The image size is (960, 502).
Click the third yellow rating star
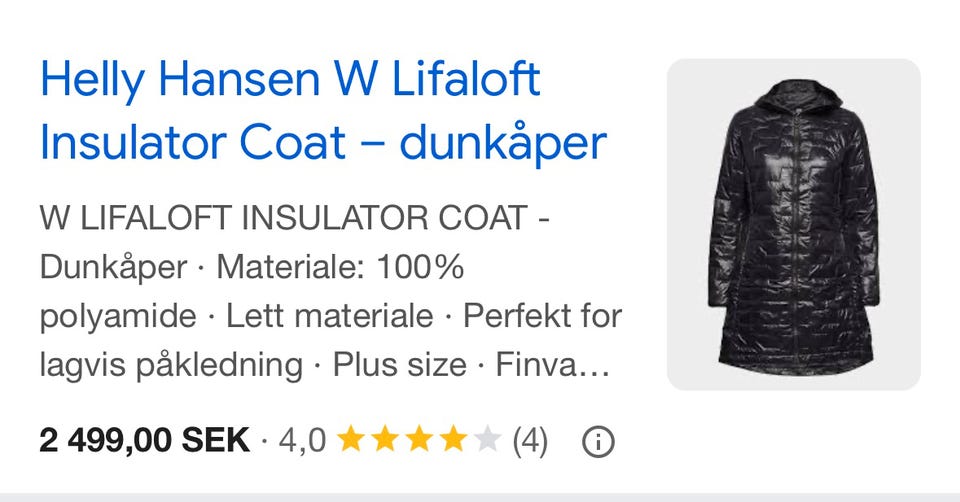419,440
